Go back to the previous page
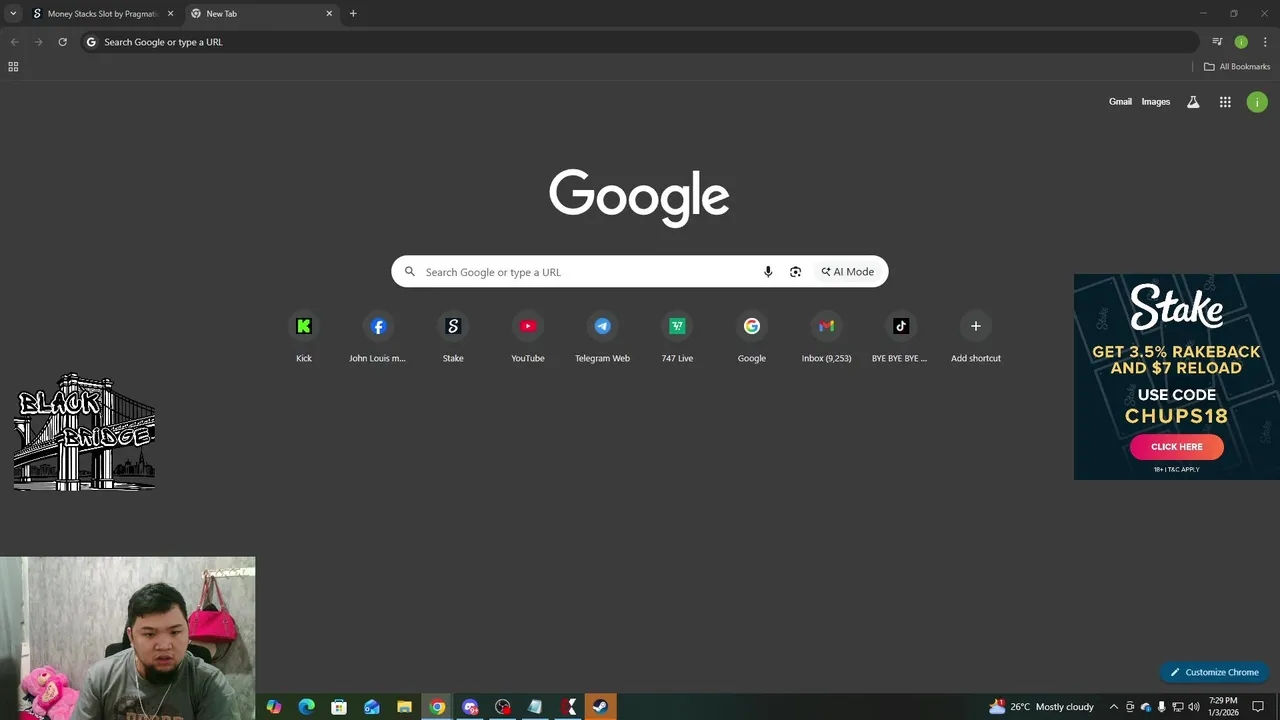The height and width of the screenshot is (720, 1280). pos(14,42)
